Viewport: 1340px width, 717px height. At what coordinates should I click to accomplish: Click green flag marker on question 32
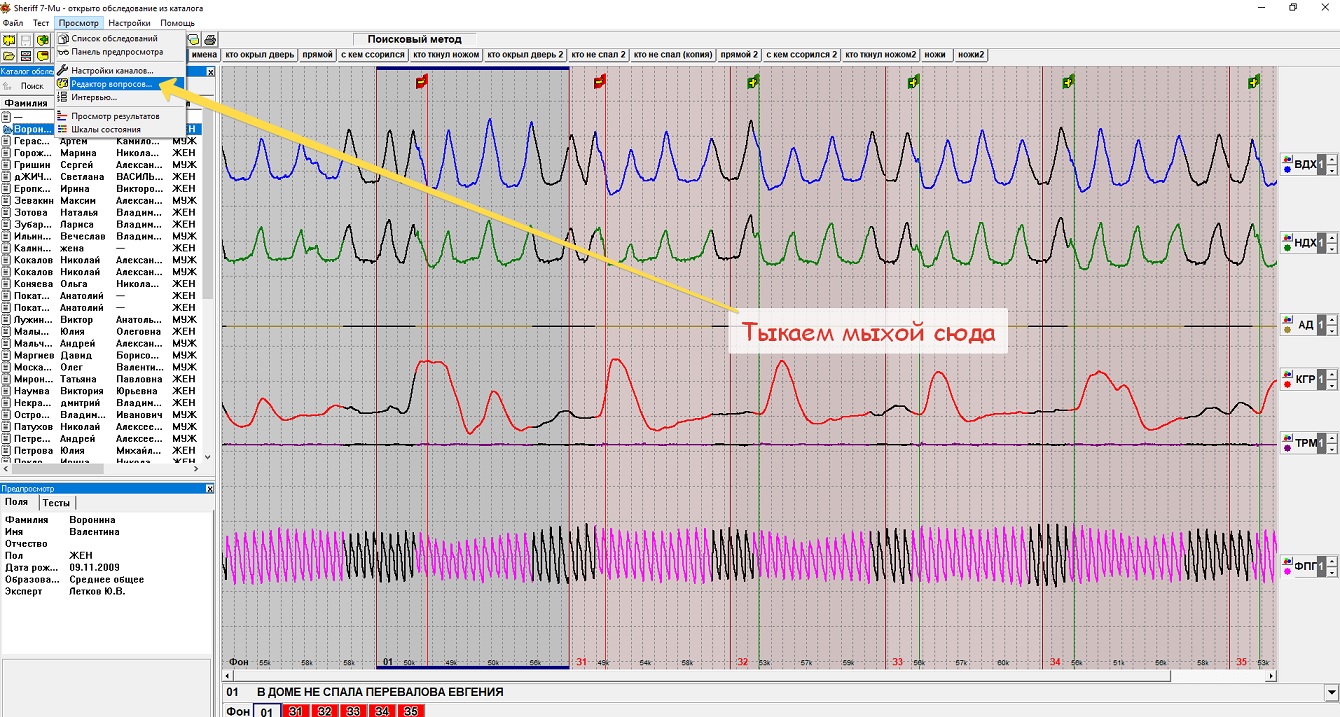pyautogui.click(x=753, y=82)
